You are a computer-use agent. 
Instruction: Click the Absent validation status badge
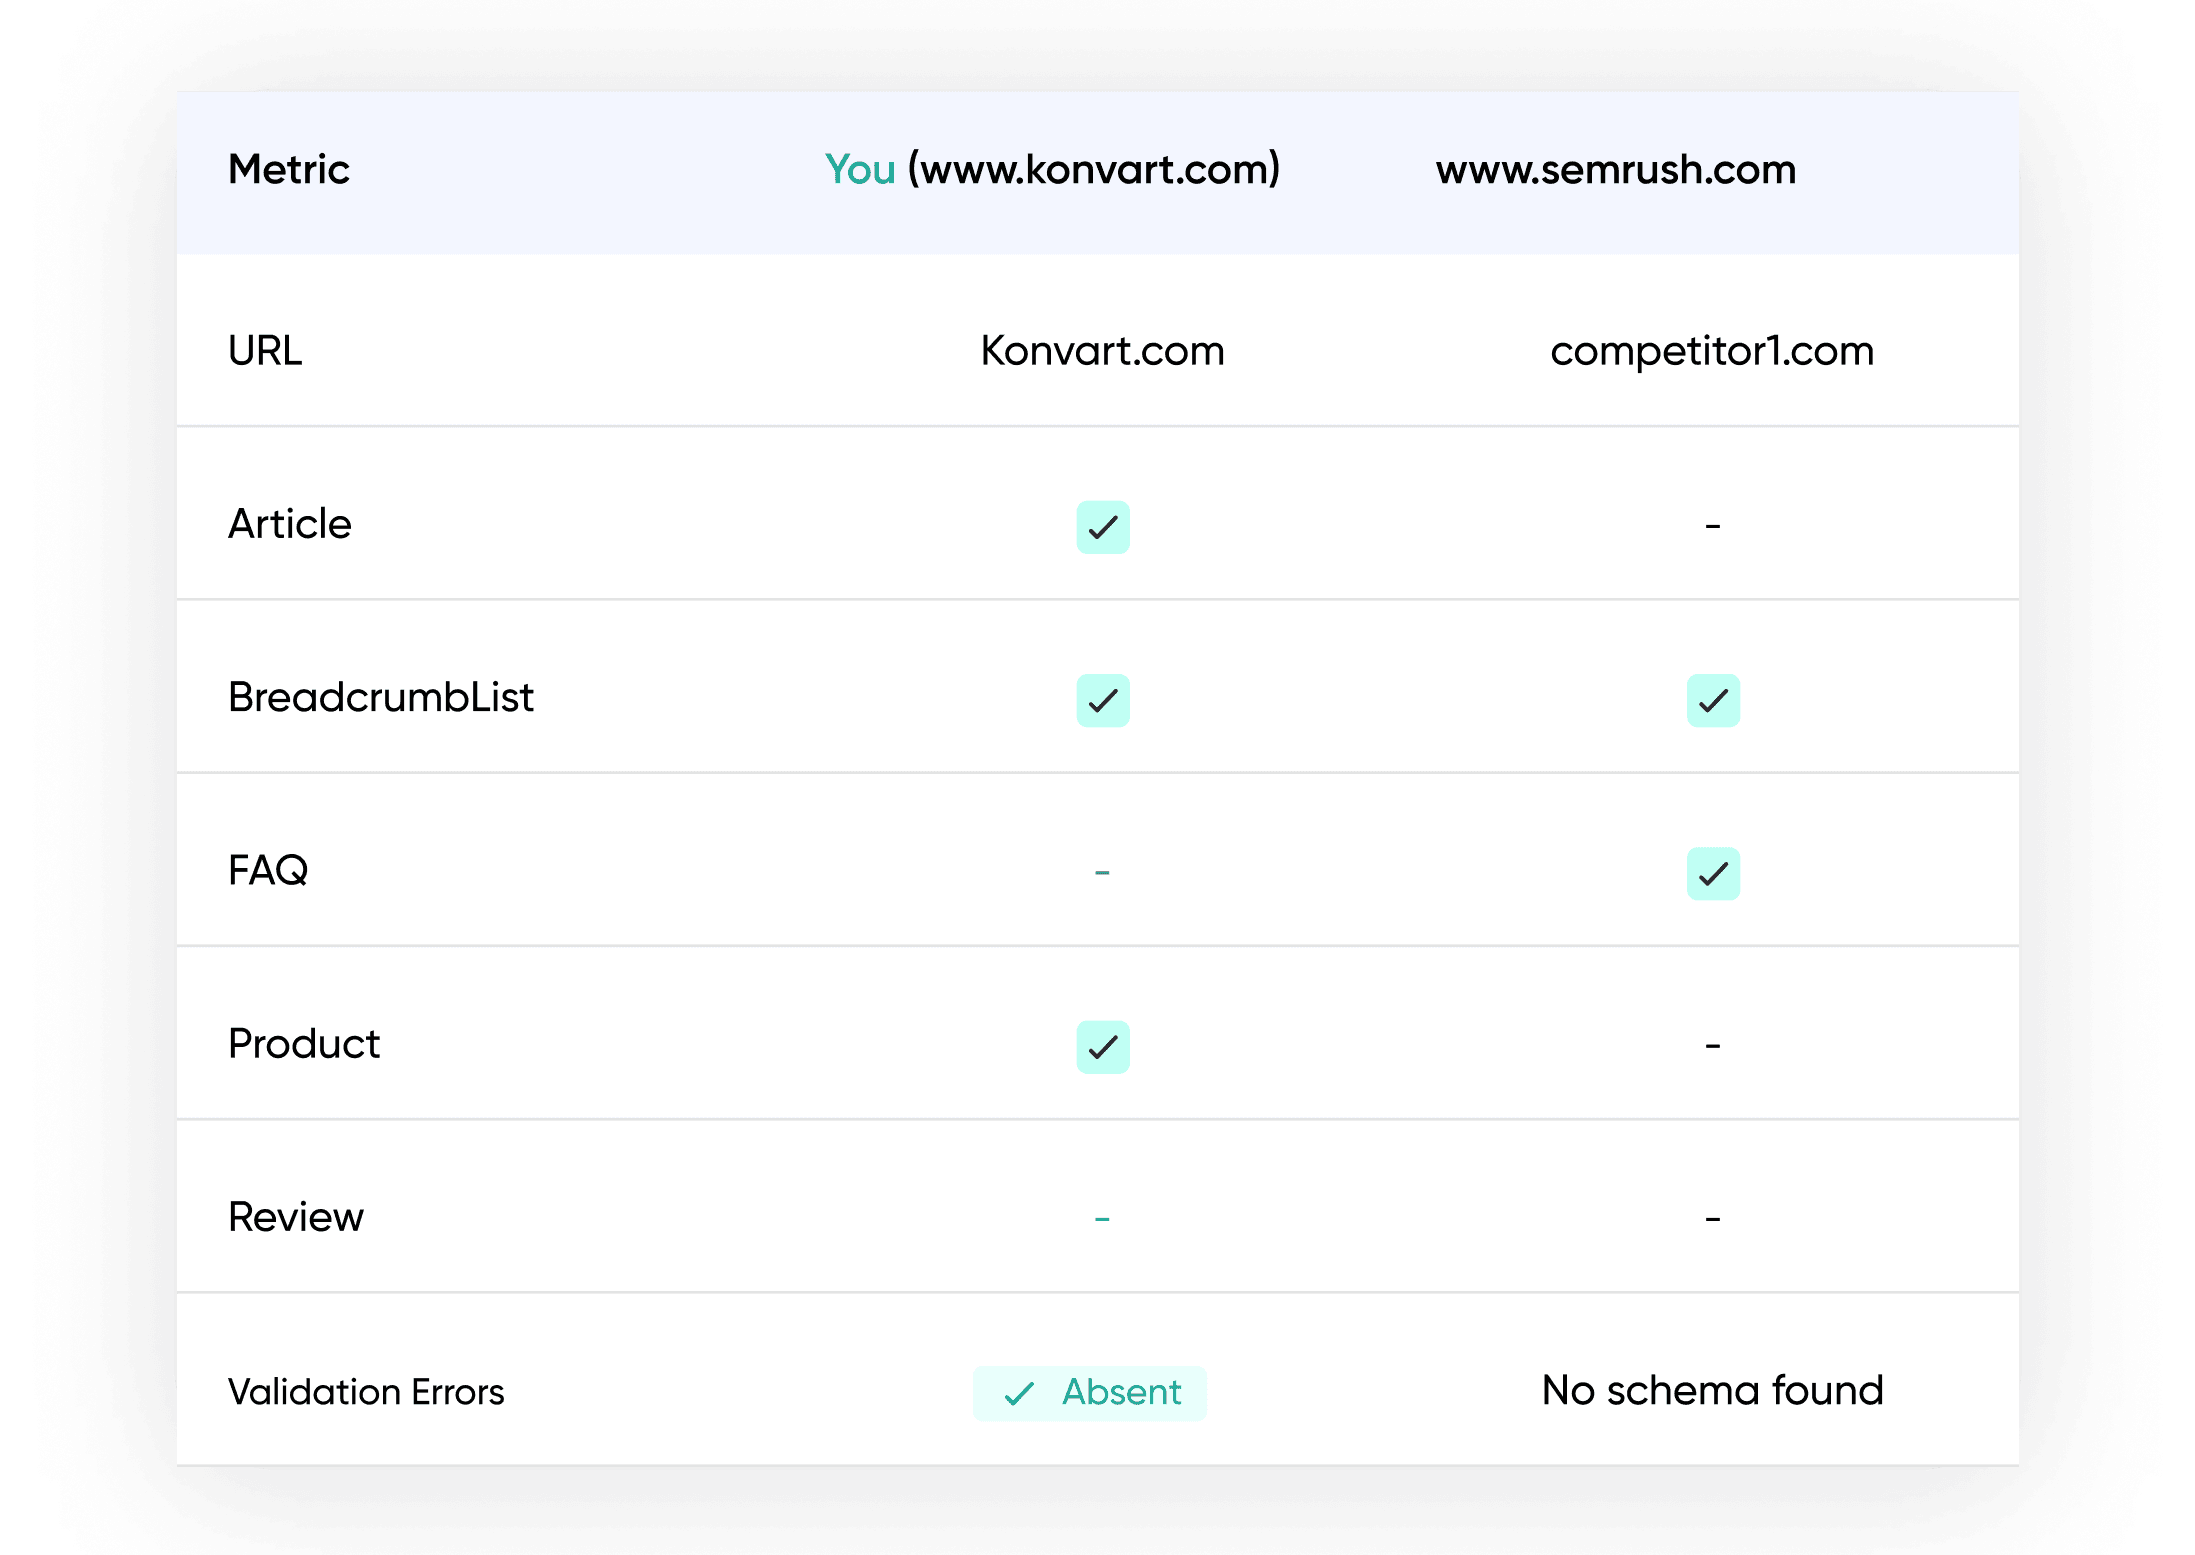(x=1089, y=1393)
